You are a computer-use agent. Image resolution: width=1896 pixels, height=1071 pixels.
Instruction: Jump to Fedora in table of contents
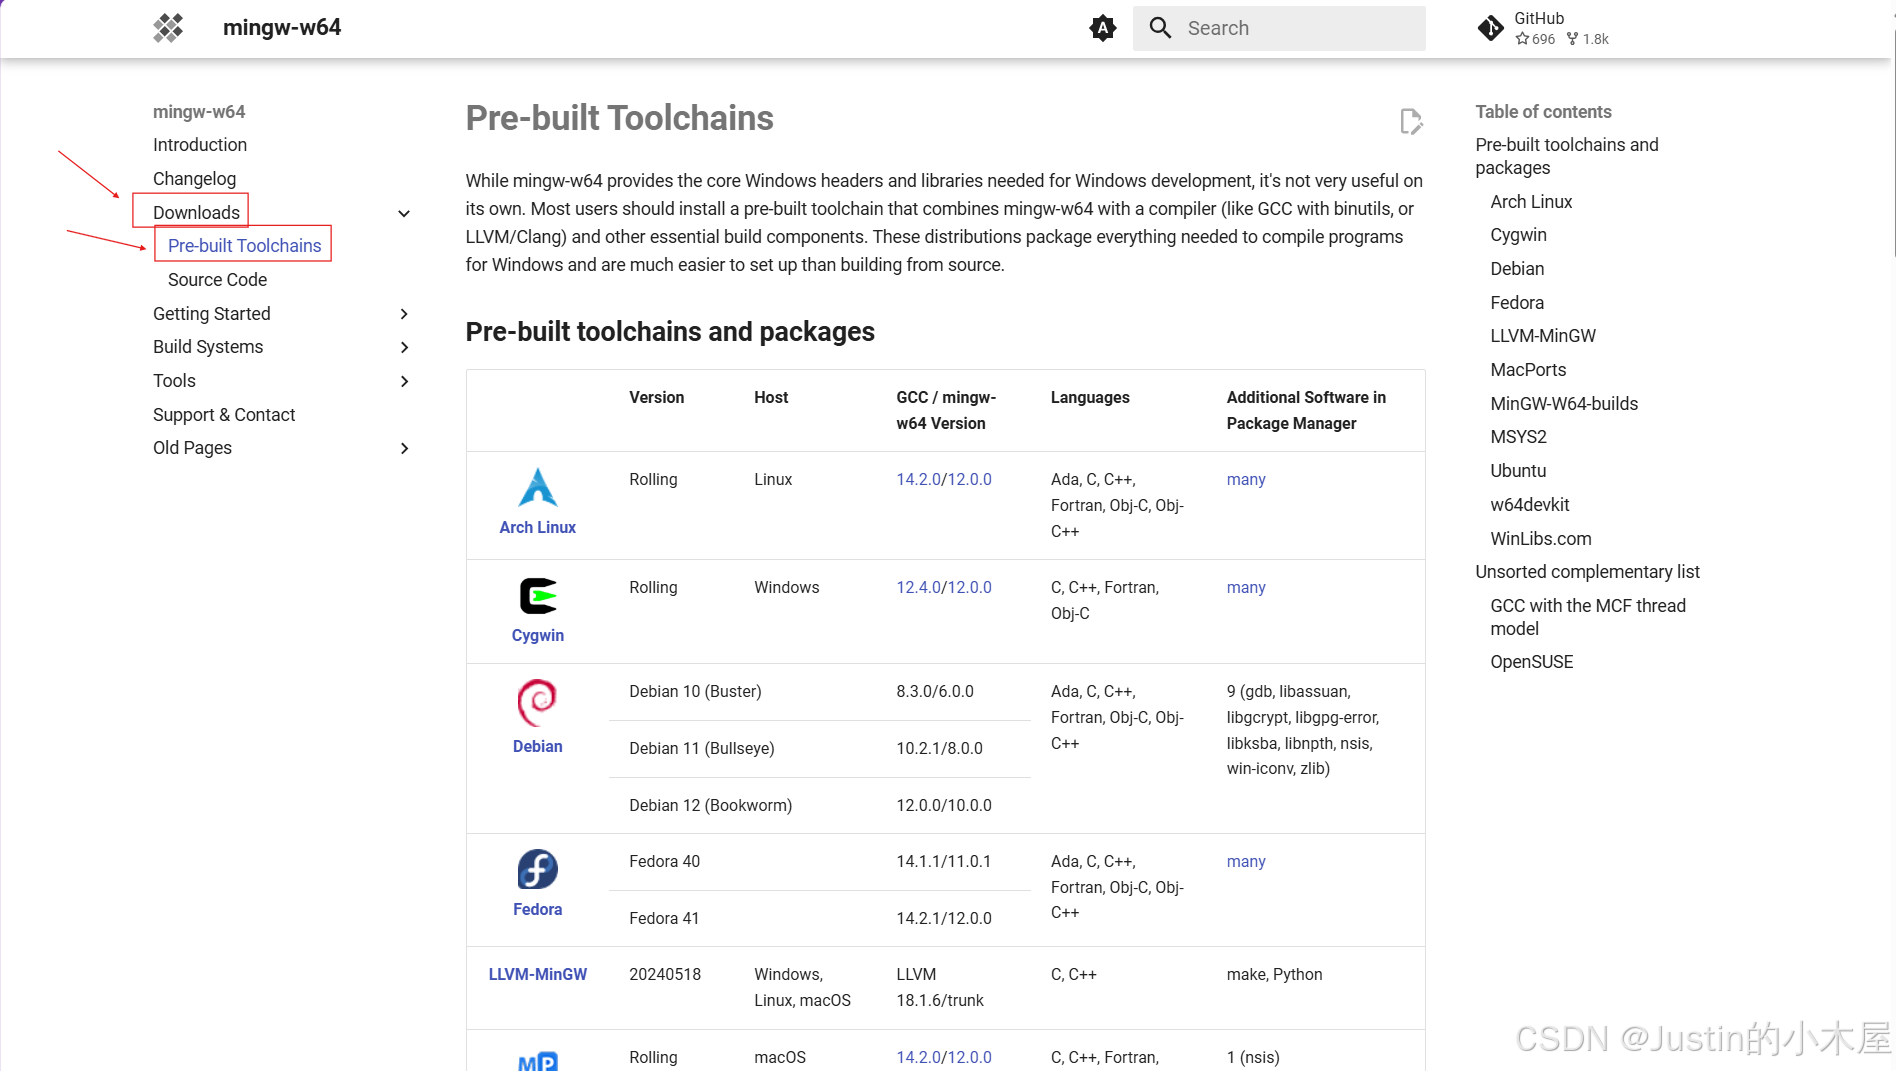[x=1517, y=303]
